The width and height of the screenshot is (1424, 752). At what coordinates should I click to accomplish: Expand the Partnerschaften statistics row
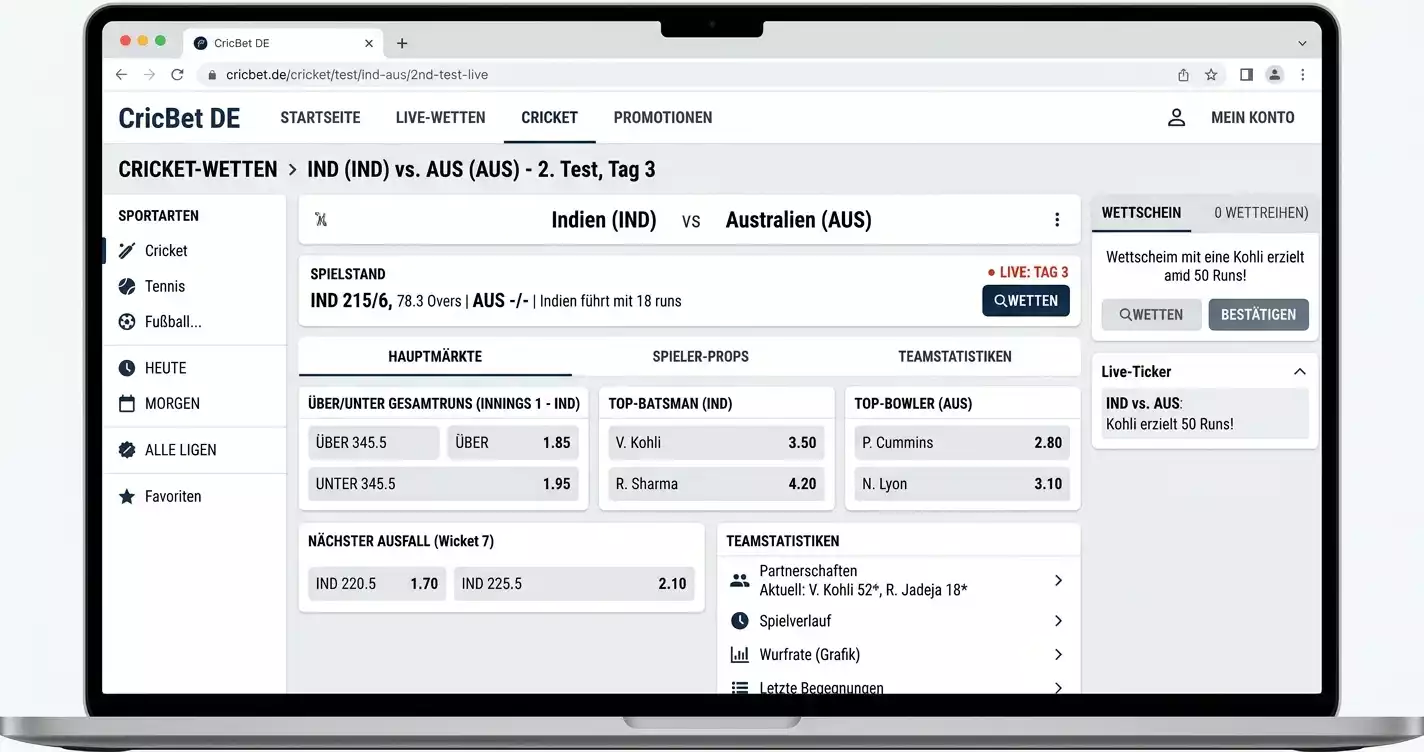898,580
